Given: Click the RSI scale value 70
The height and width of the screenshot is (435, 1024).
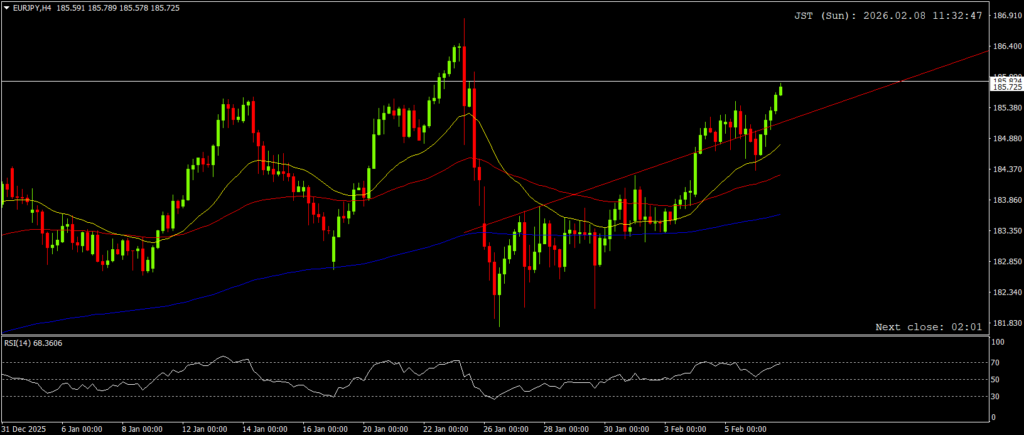Looking at the screenshot, I should pyautogui.click(x=995, y=361).
